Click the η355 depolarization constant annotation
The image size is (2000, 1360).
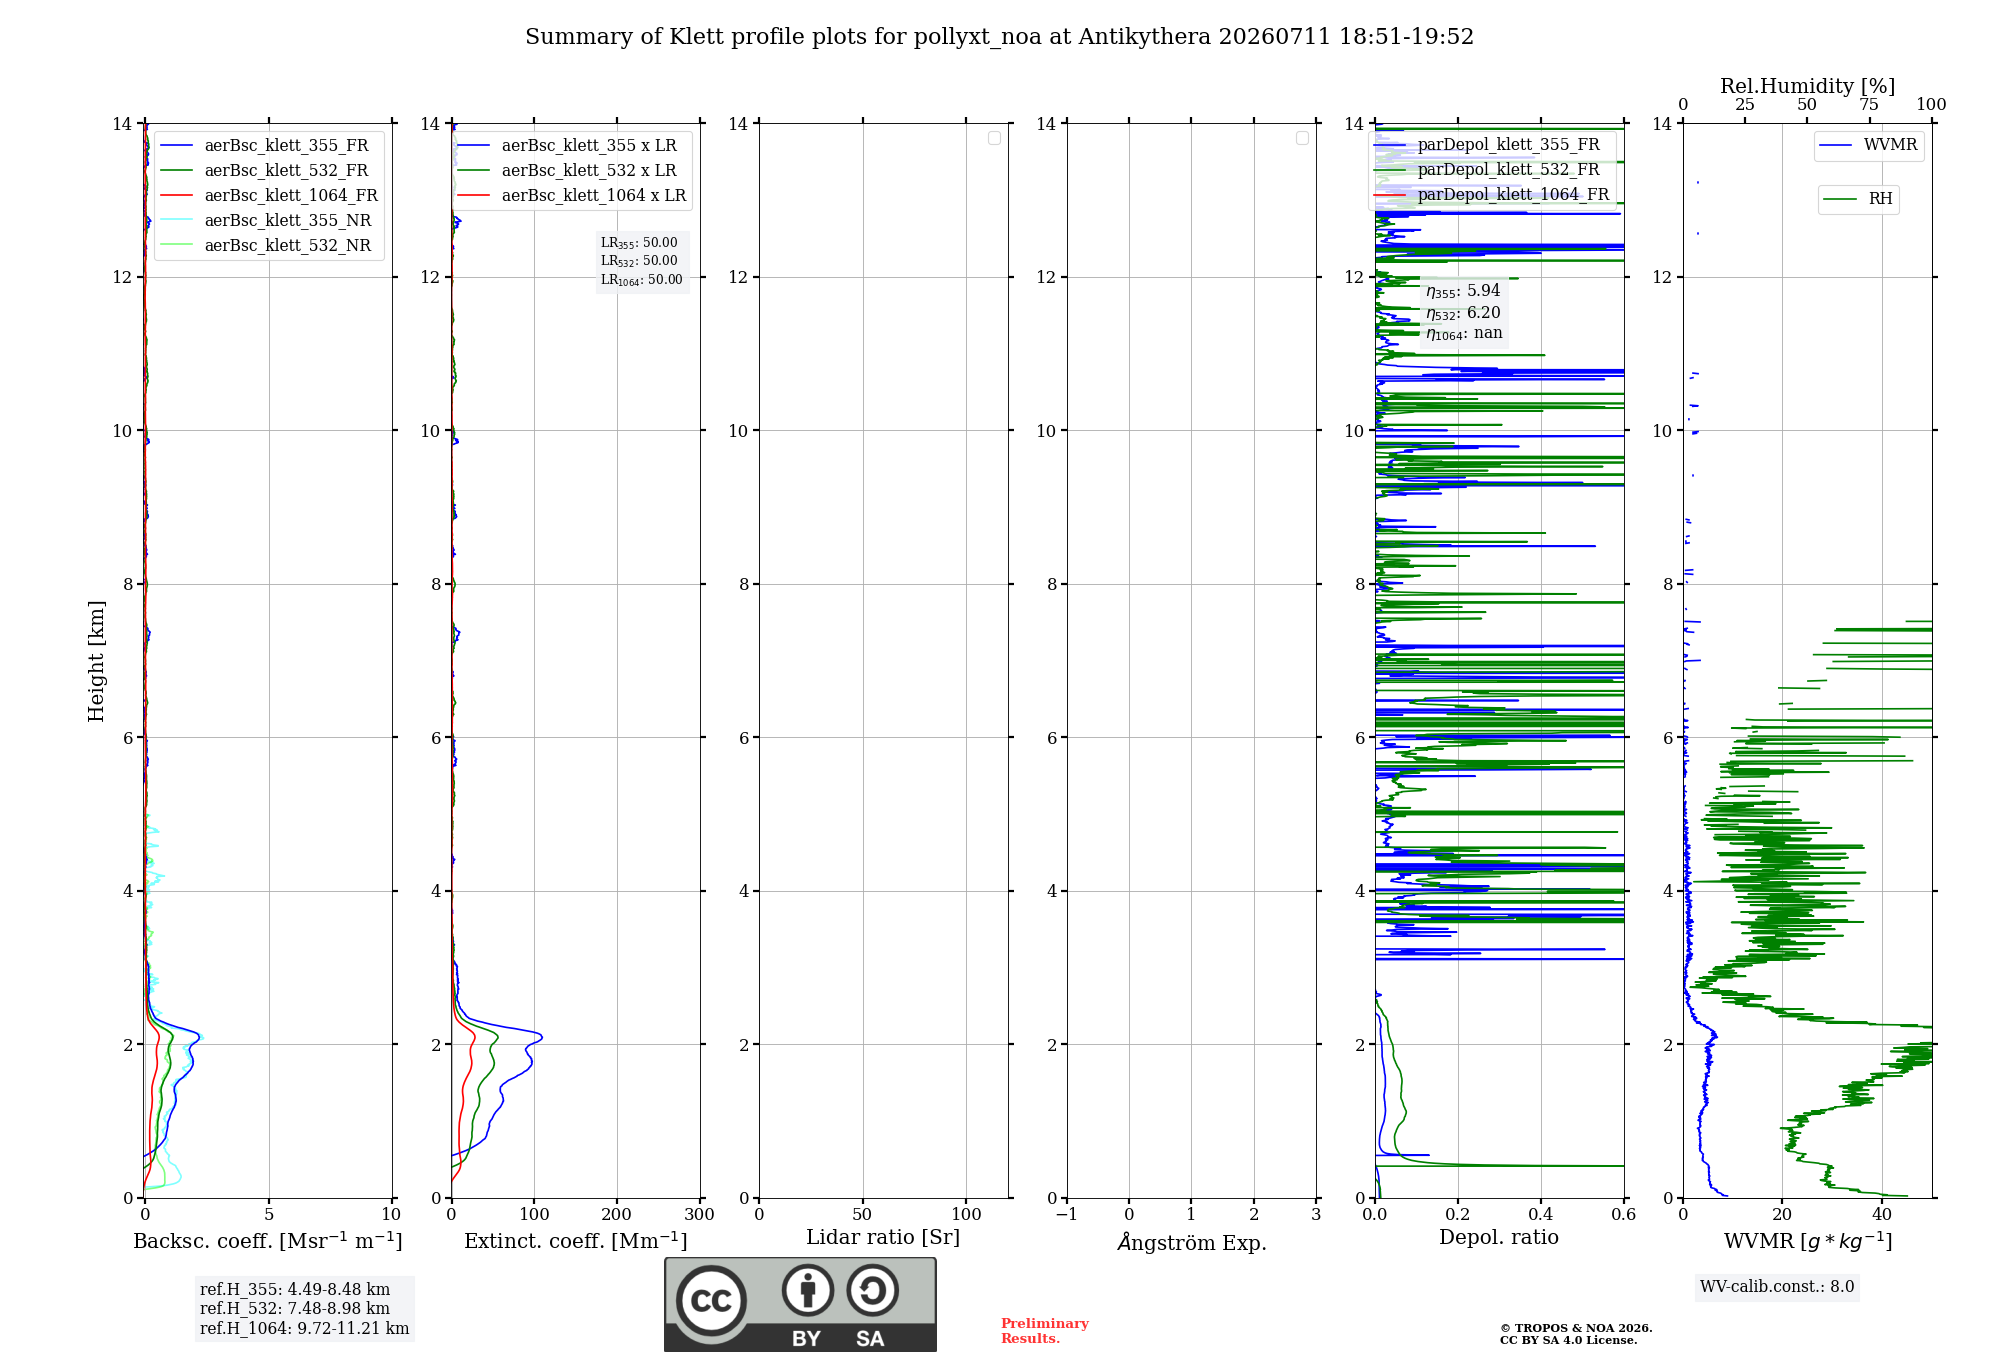point(1463,291)
